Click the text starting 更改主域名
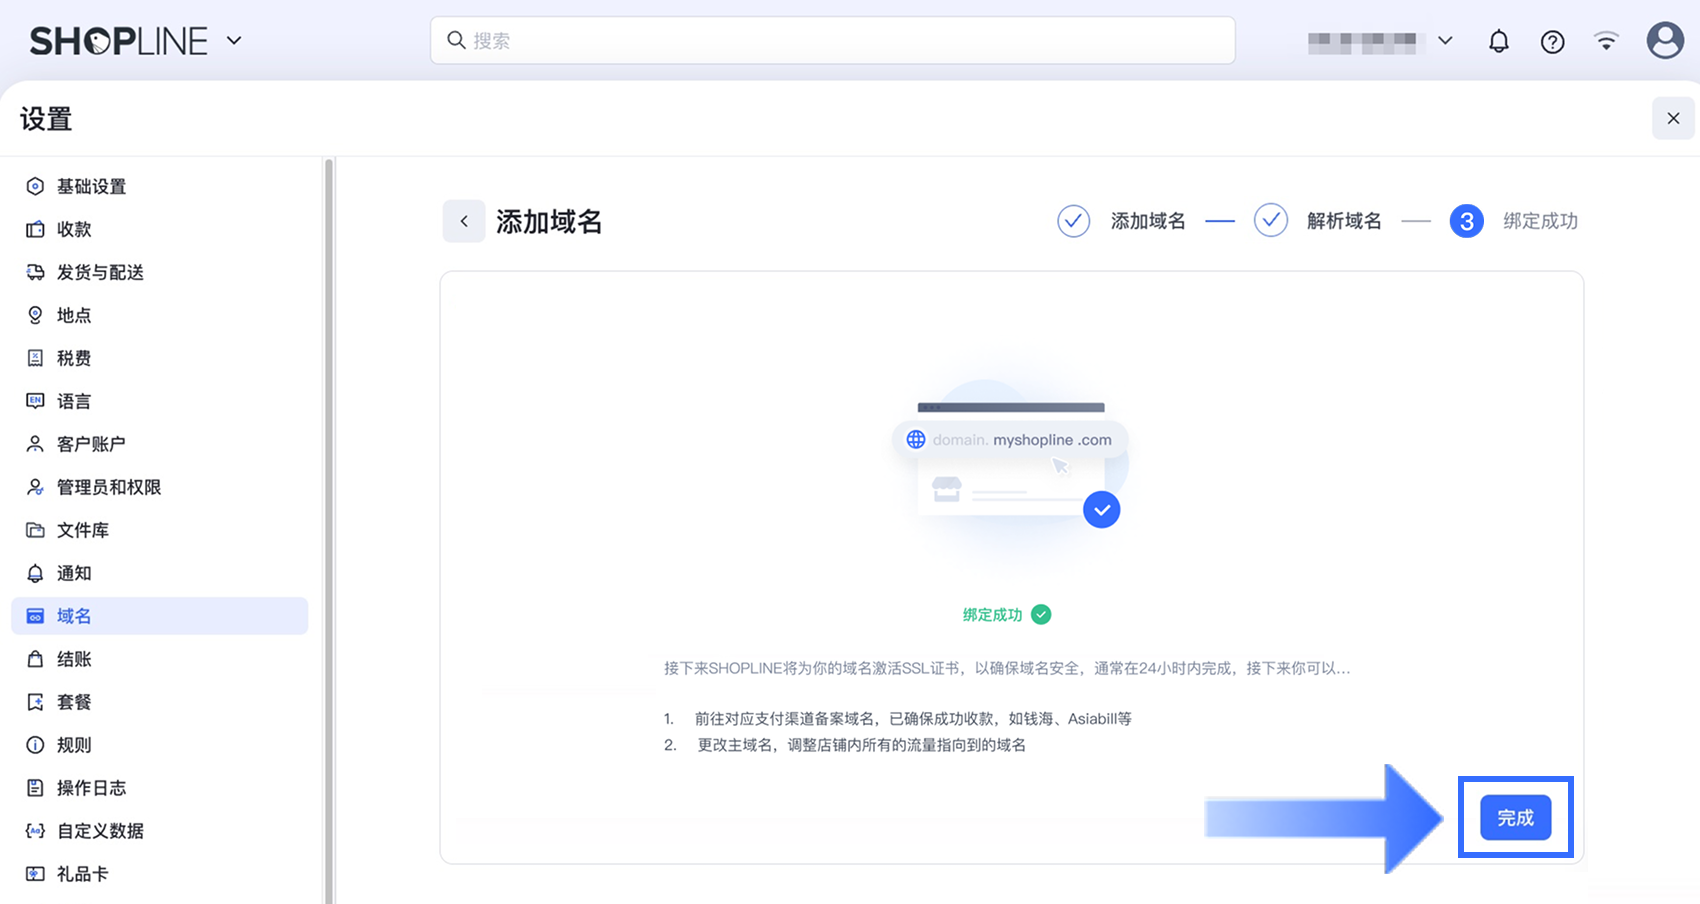The image size is (1700, 904). coord(861,745)
